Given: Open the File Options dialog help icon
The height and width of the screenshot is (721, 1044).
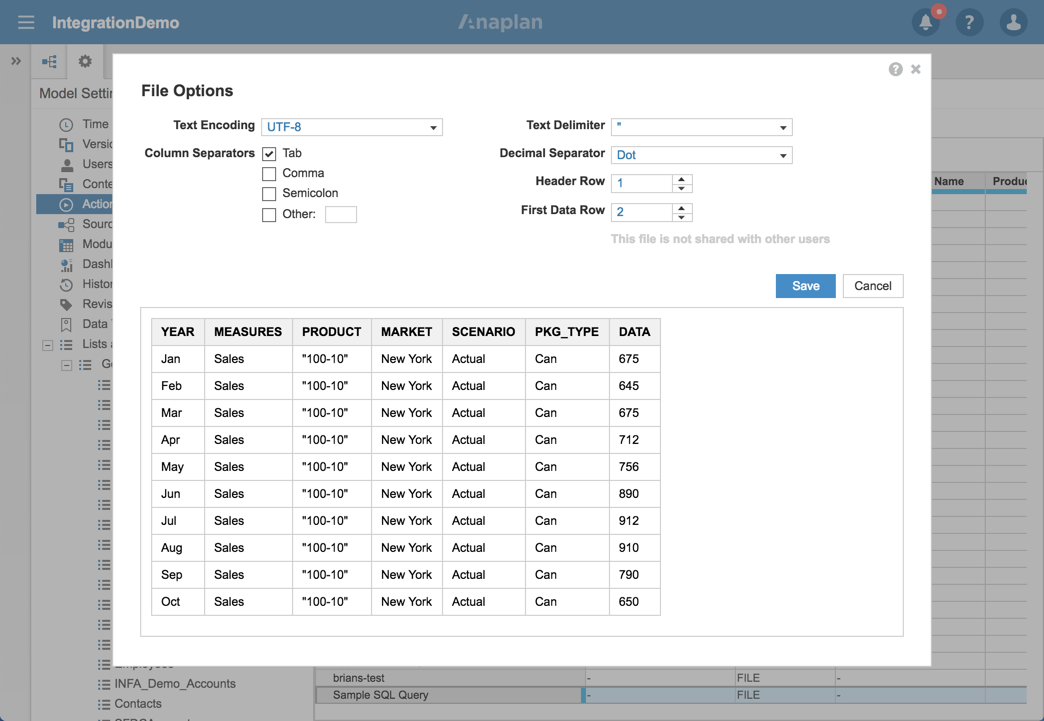Looking at the screenshot, I should click(896, 69).
